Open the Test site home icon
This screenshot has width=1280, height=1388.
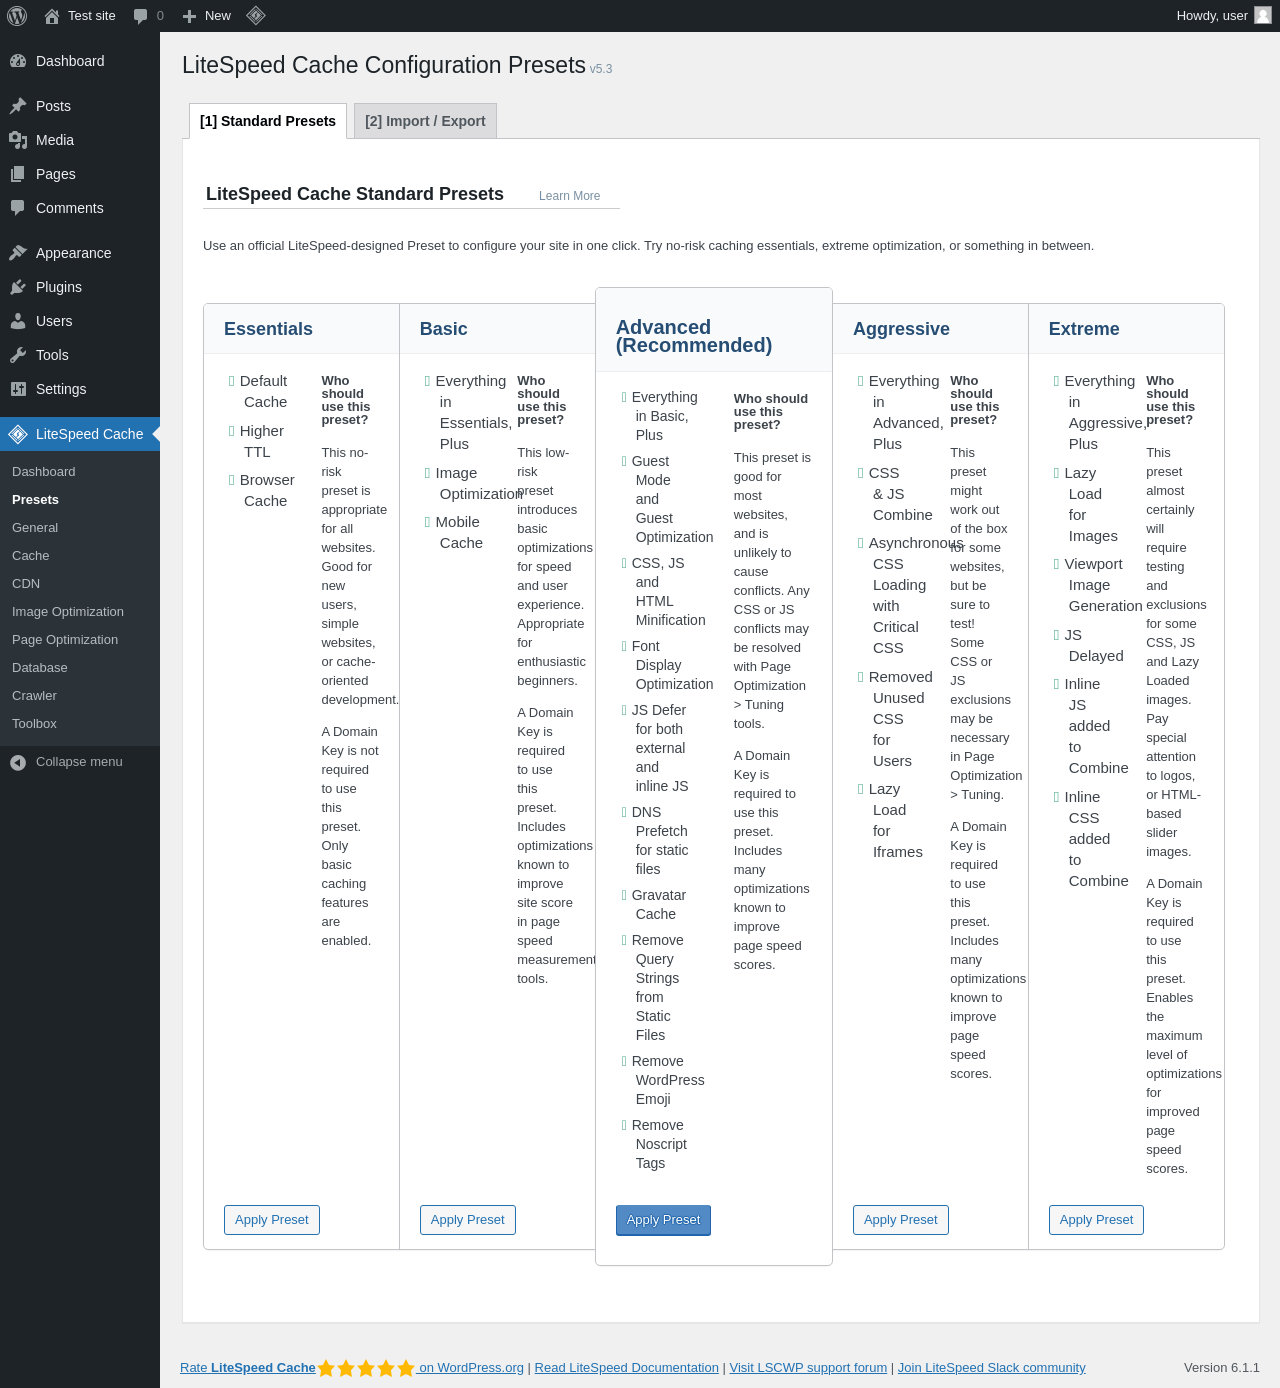click(x=52, y=16)
